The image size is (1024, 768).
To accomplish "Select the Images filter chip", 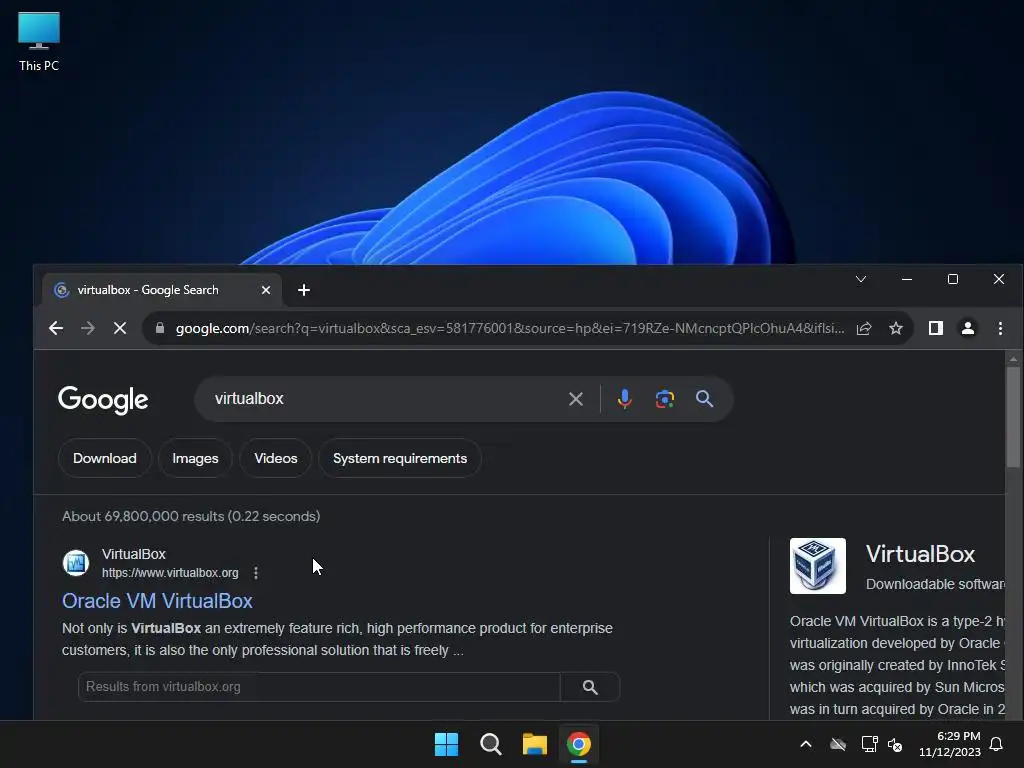I will coord(195,458).
